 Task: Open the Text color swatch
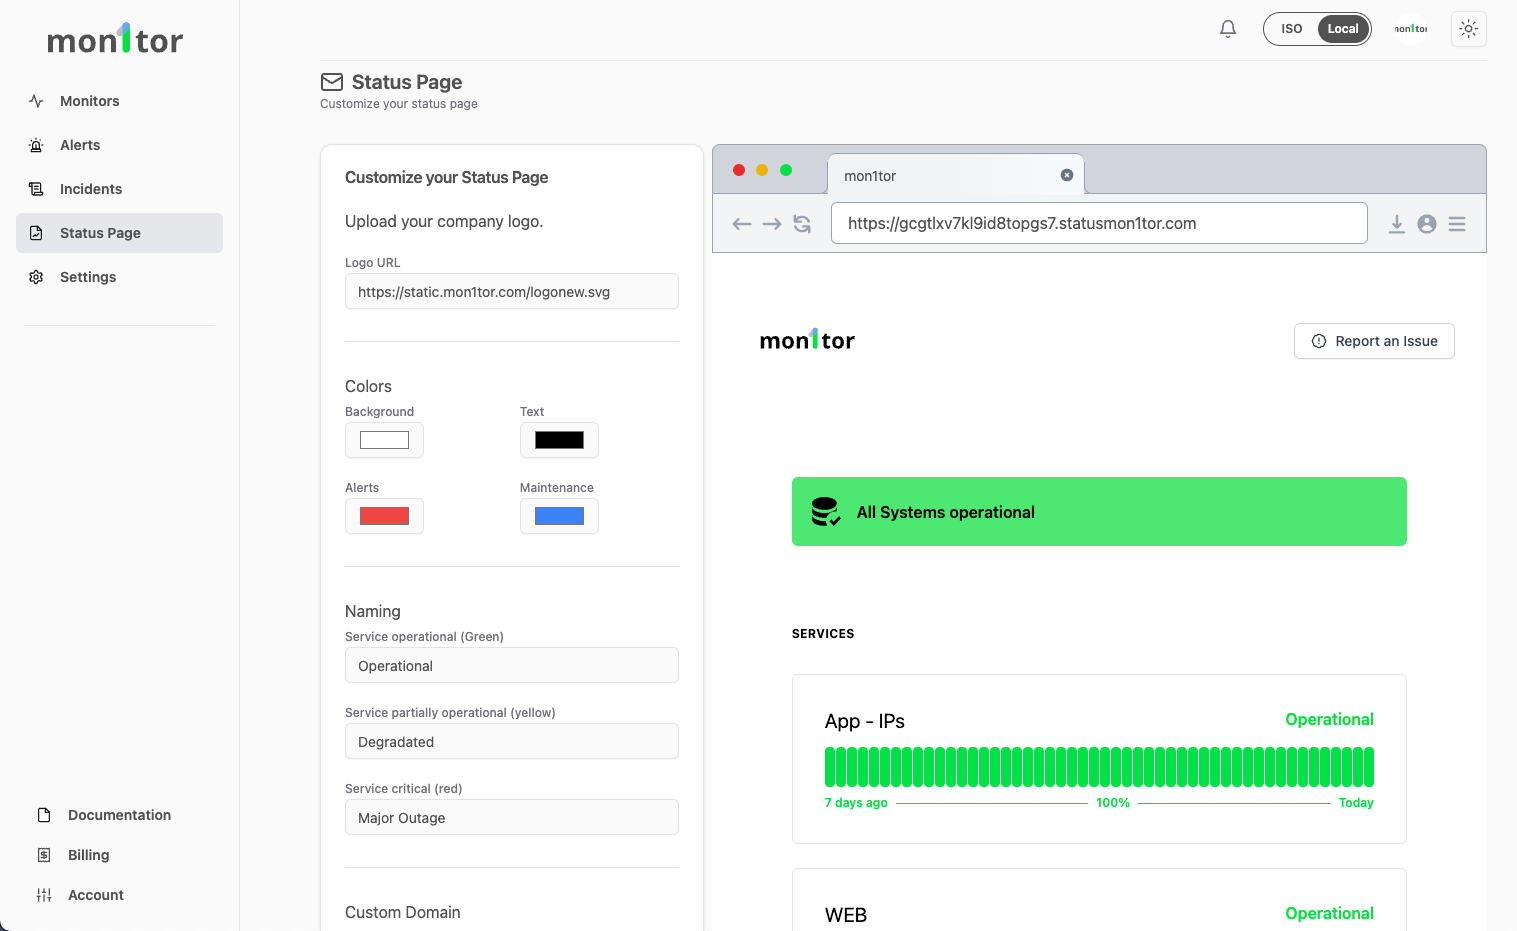coord(559,440)
